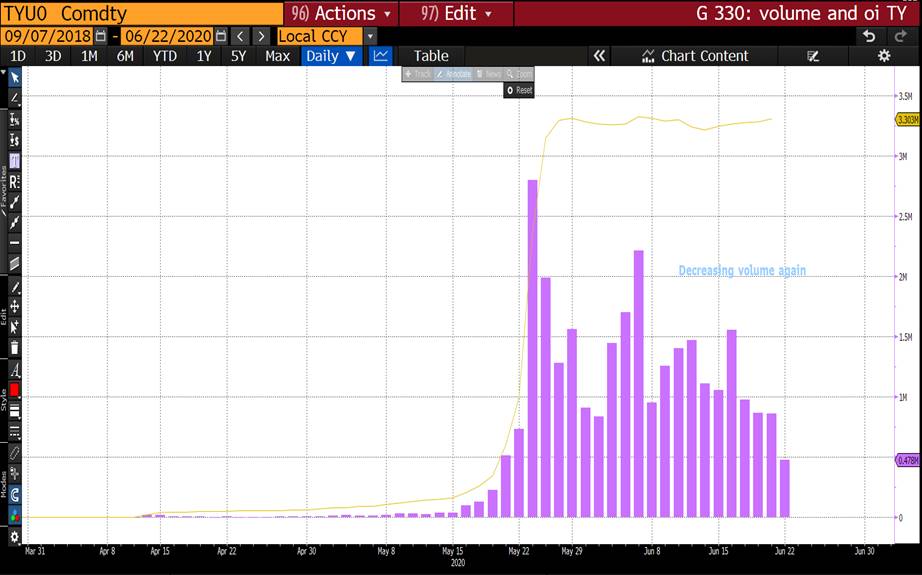922x575 pixels.
Task: Open chart settings gear icon at top right
Action: (884, 56)
